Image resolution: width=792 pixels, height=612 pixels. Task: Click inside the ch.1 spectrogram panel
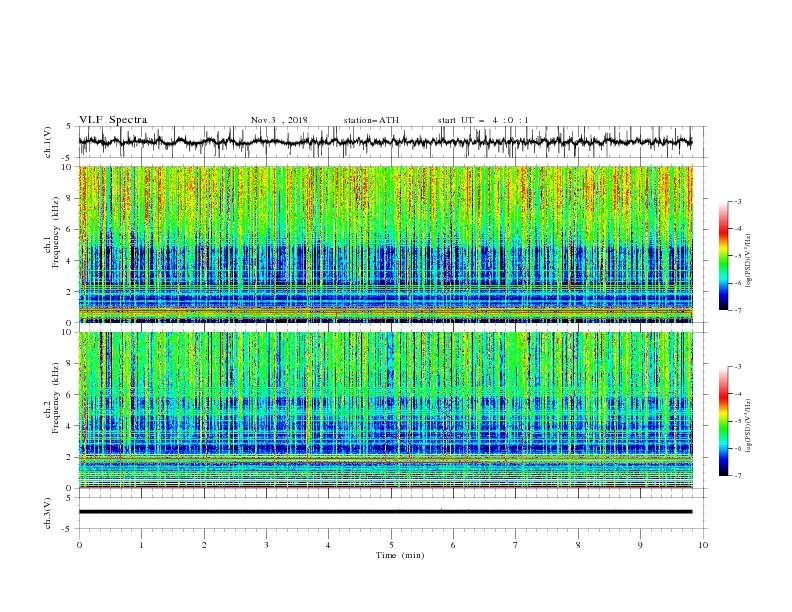(x=385, y=244)
